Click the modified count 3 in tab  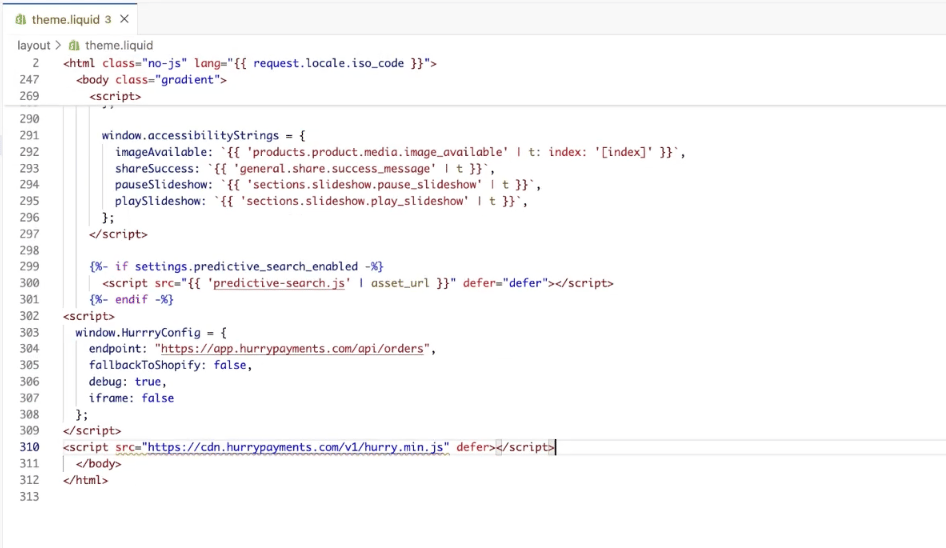tap(108, 19)
